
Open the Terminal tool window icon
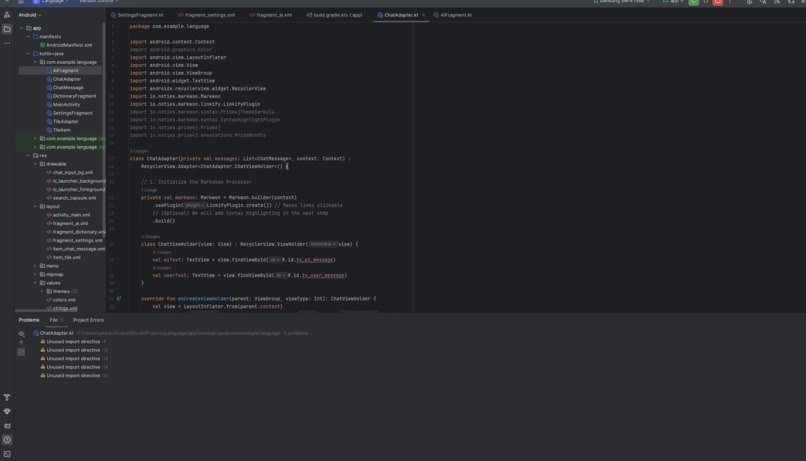point(7,454)
